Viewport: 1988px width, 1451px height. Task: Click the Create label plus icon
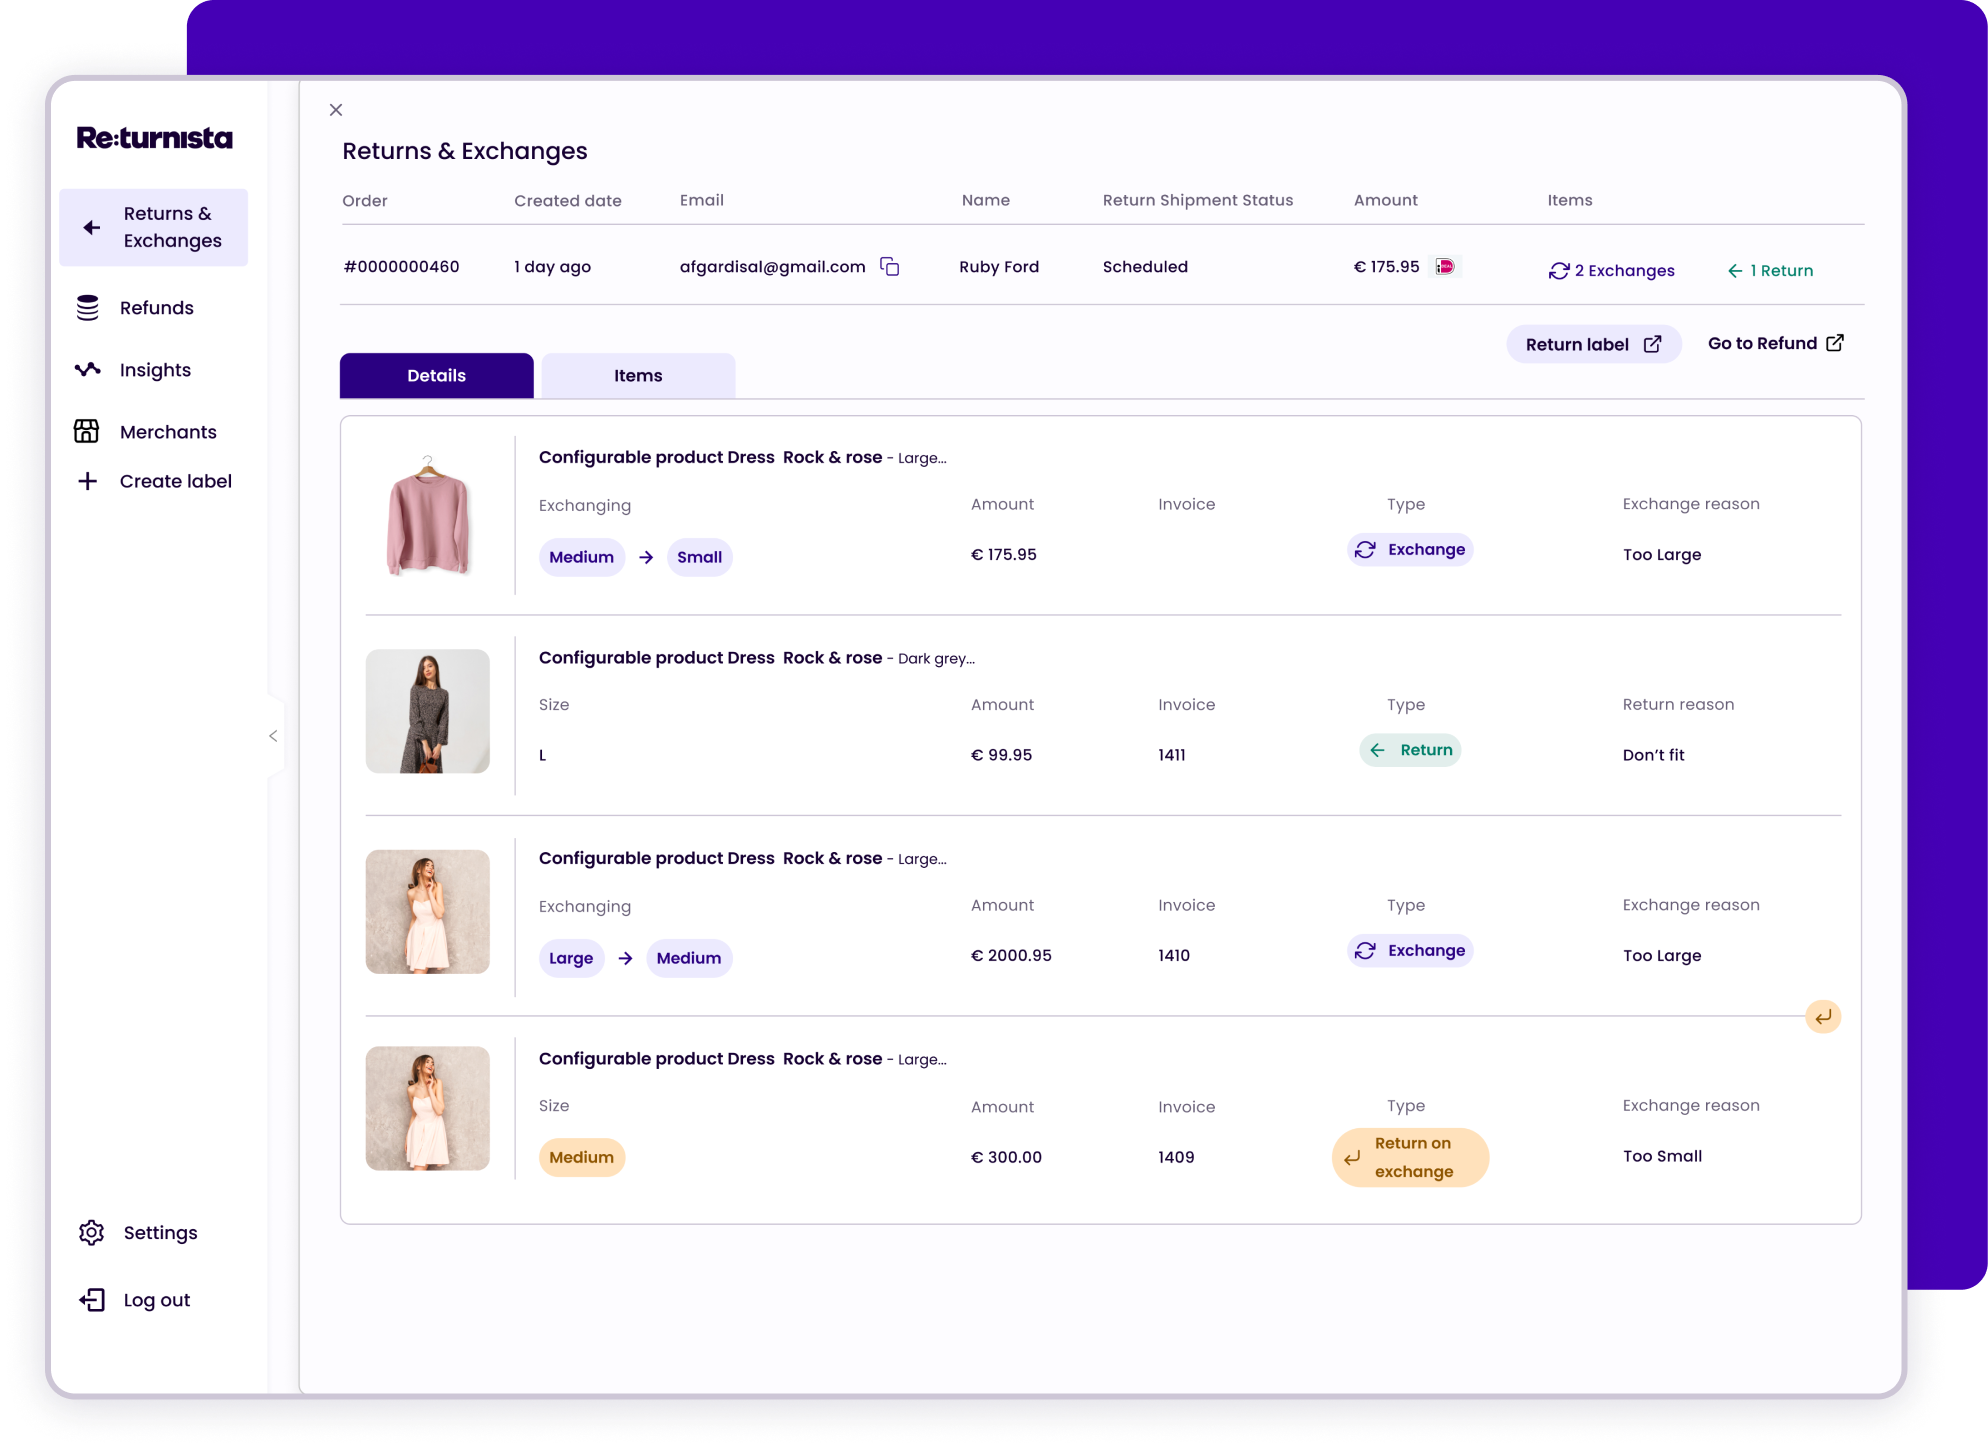click(88, 481)
